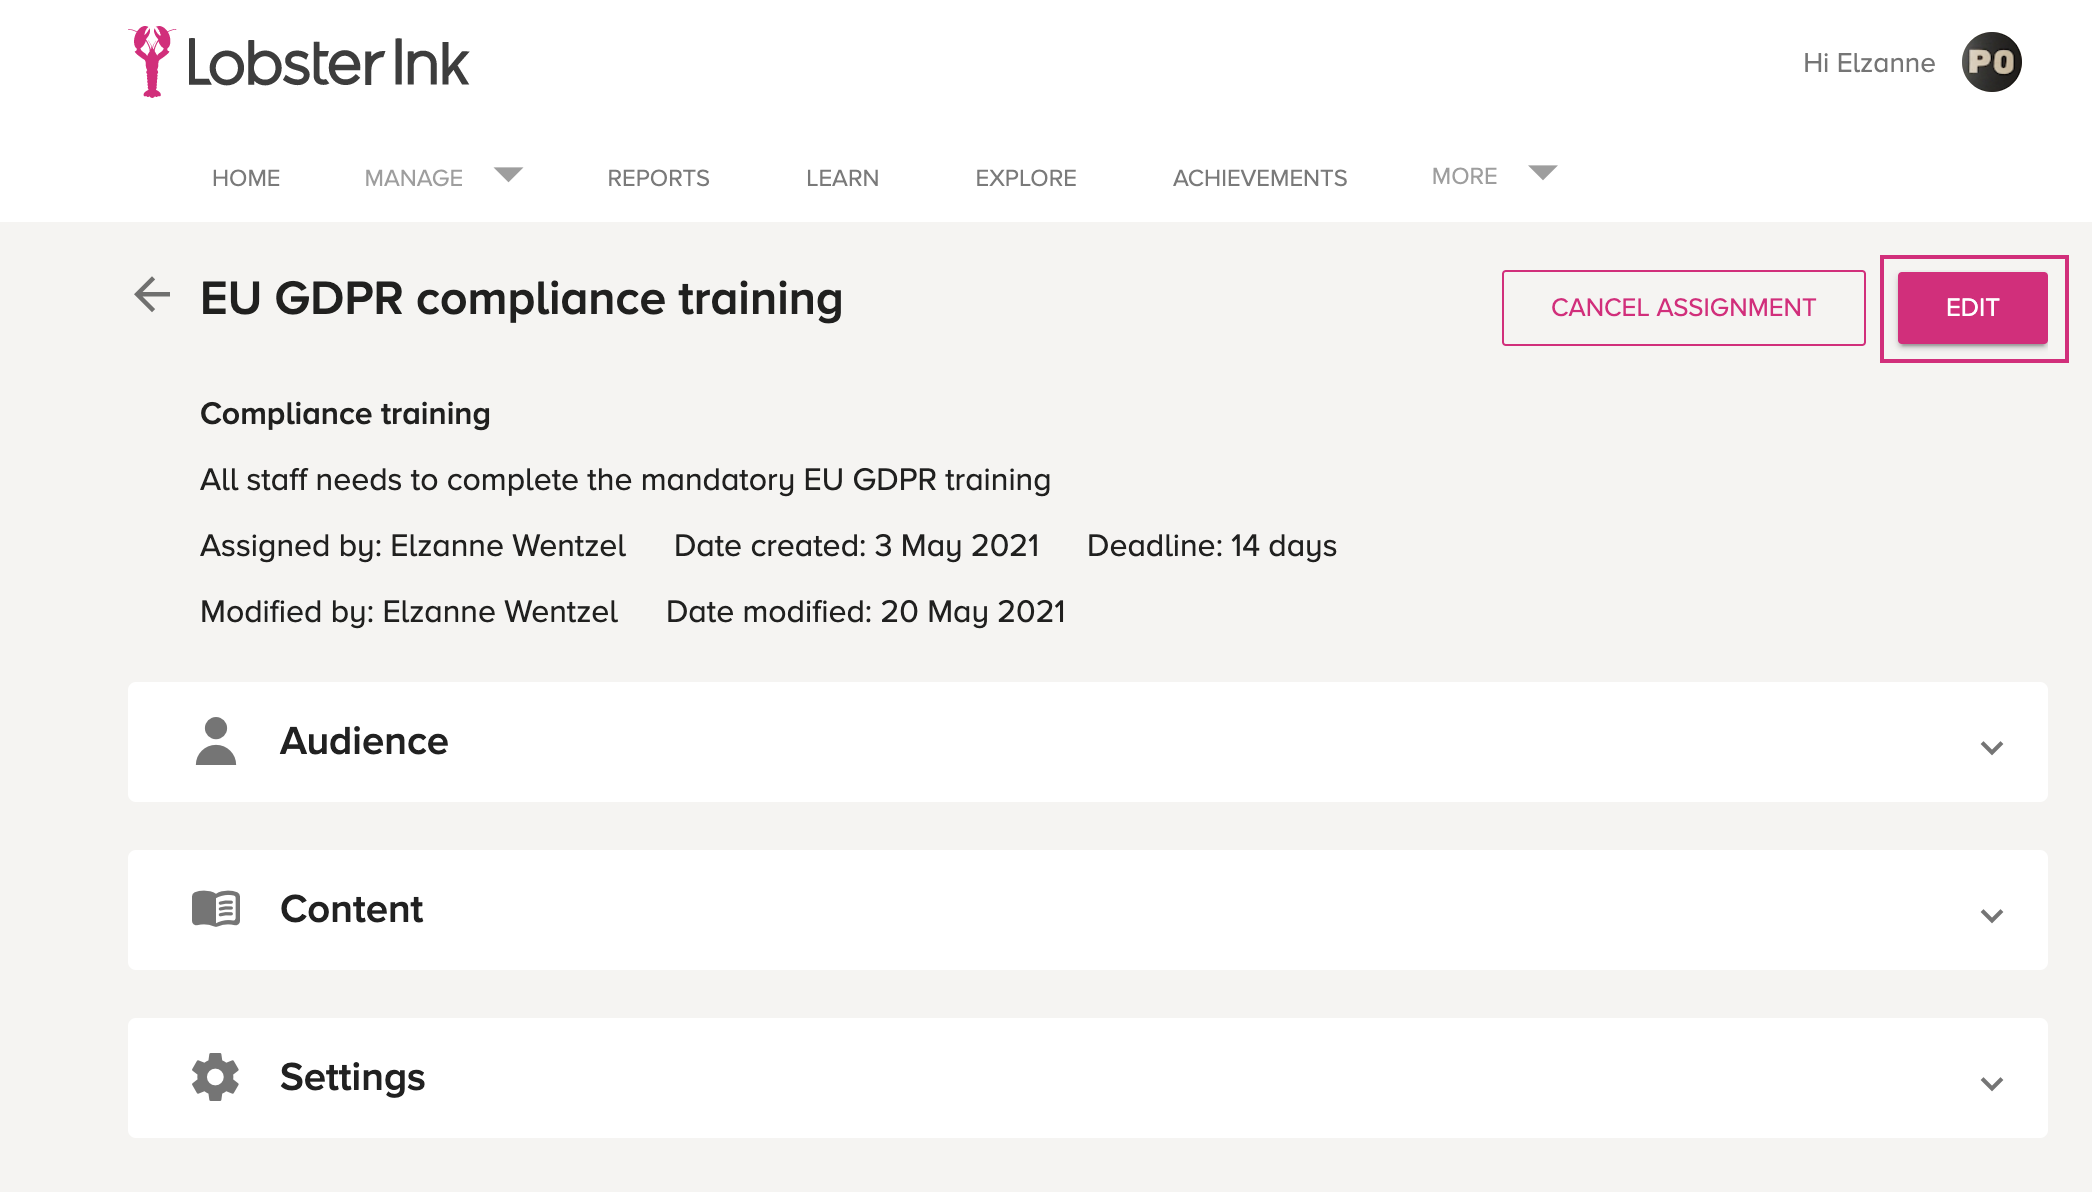Open the More dropdown arrow
2092x1192 pixels.
[x=1543, y=173]
